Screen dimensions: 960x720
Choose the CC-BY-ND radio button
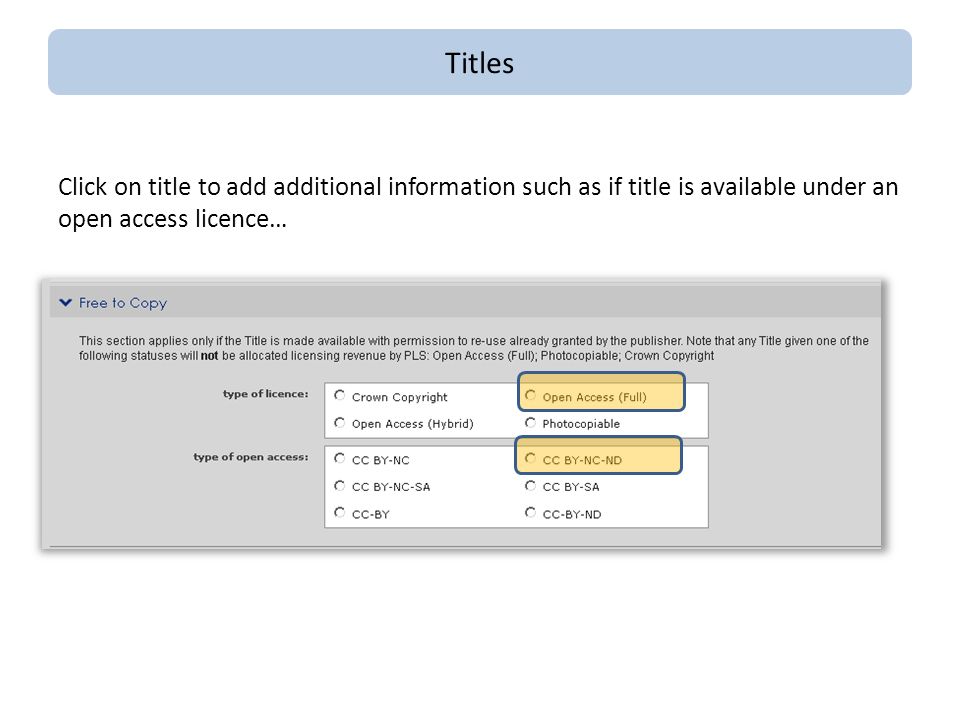click(530, 512)
